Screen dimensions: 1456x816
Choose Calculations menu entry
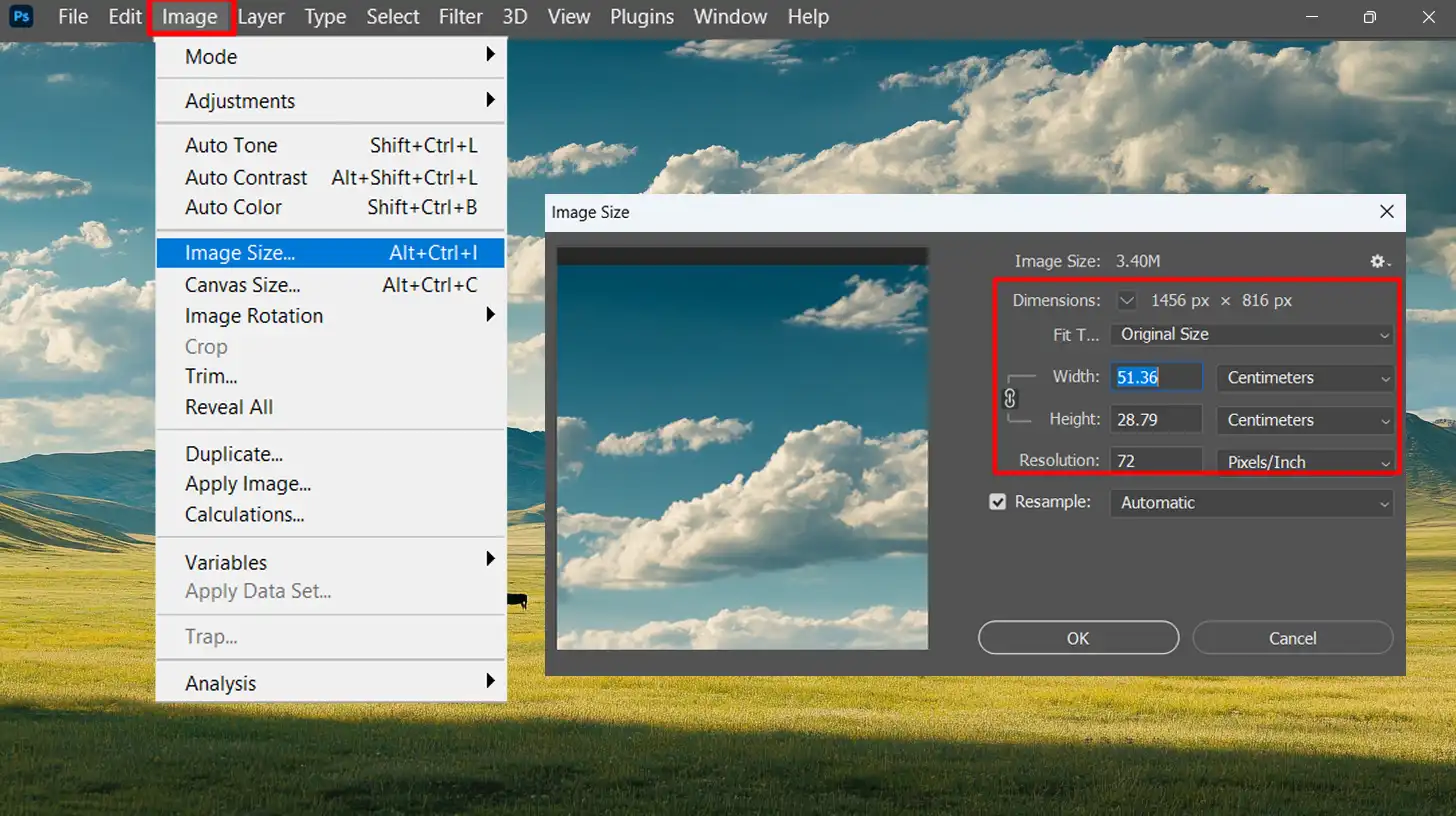point(331,515)
